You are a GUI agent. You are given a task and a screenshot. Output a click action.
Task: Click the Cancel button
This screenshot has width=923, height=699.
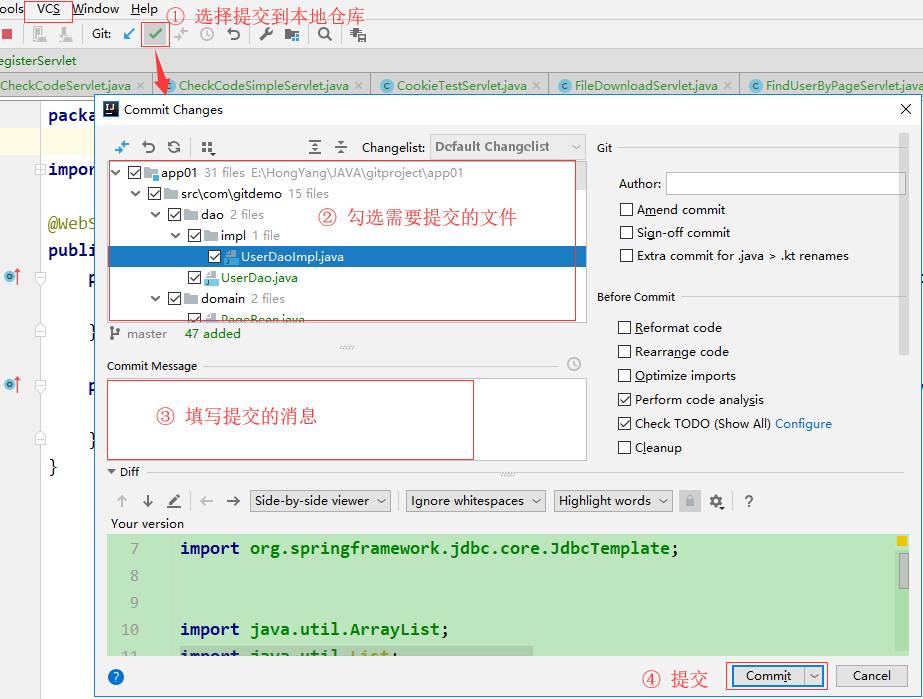[871, 676]
